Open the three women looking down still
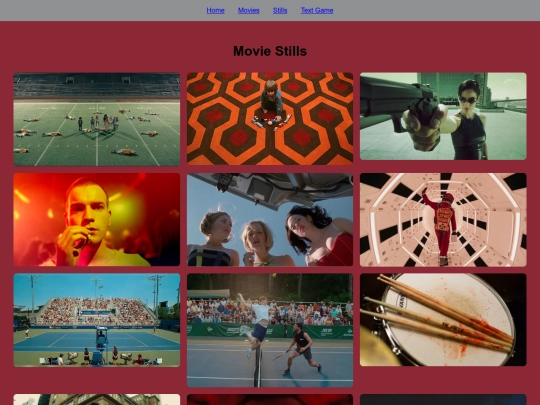The height and width of the screenshot is (405, 540). pyautogui.click(x=270, y=219)
